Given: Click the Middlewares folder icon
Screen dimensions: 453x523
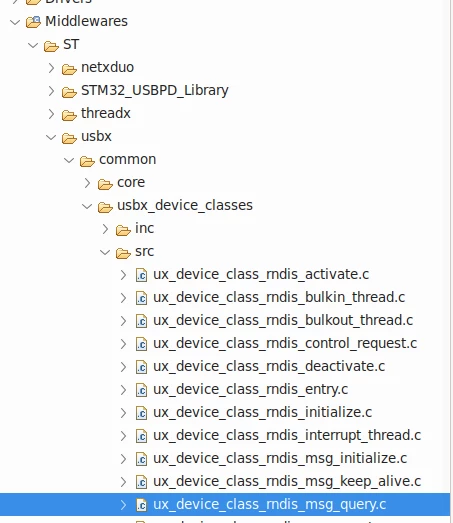Looking at the screenshot, I should (33, 22).
